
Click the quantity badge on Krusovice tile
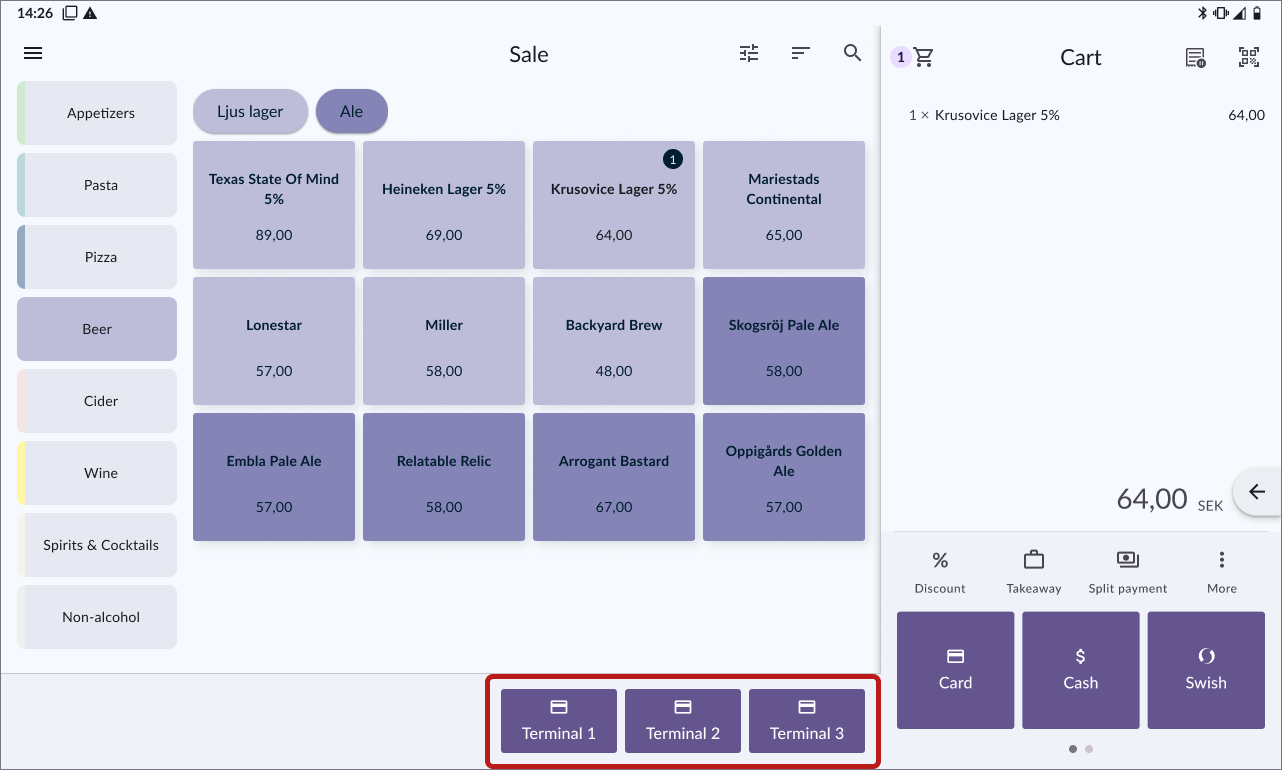point(673,159)
